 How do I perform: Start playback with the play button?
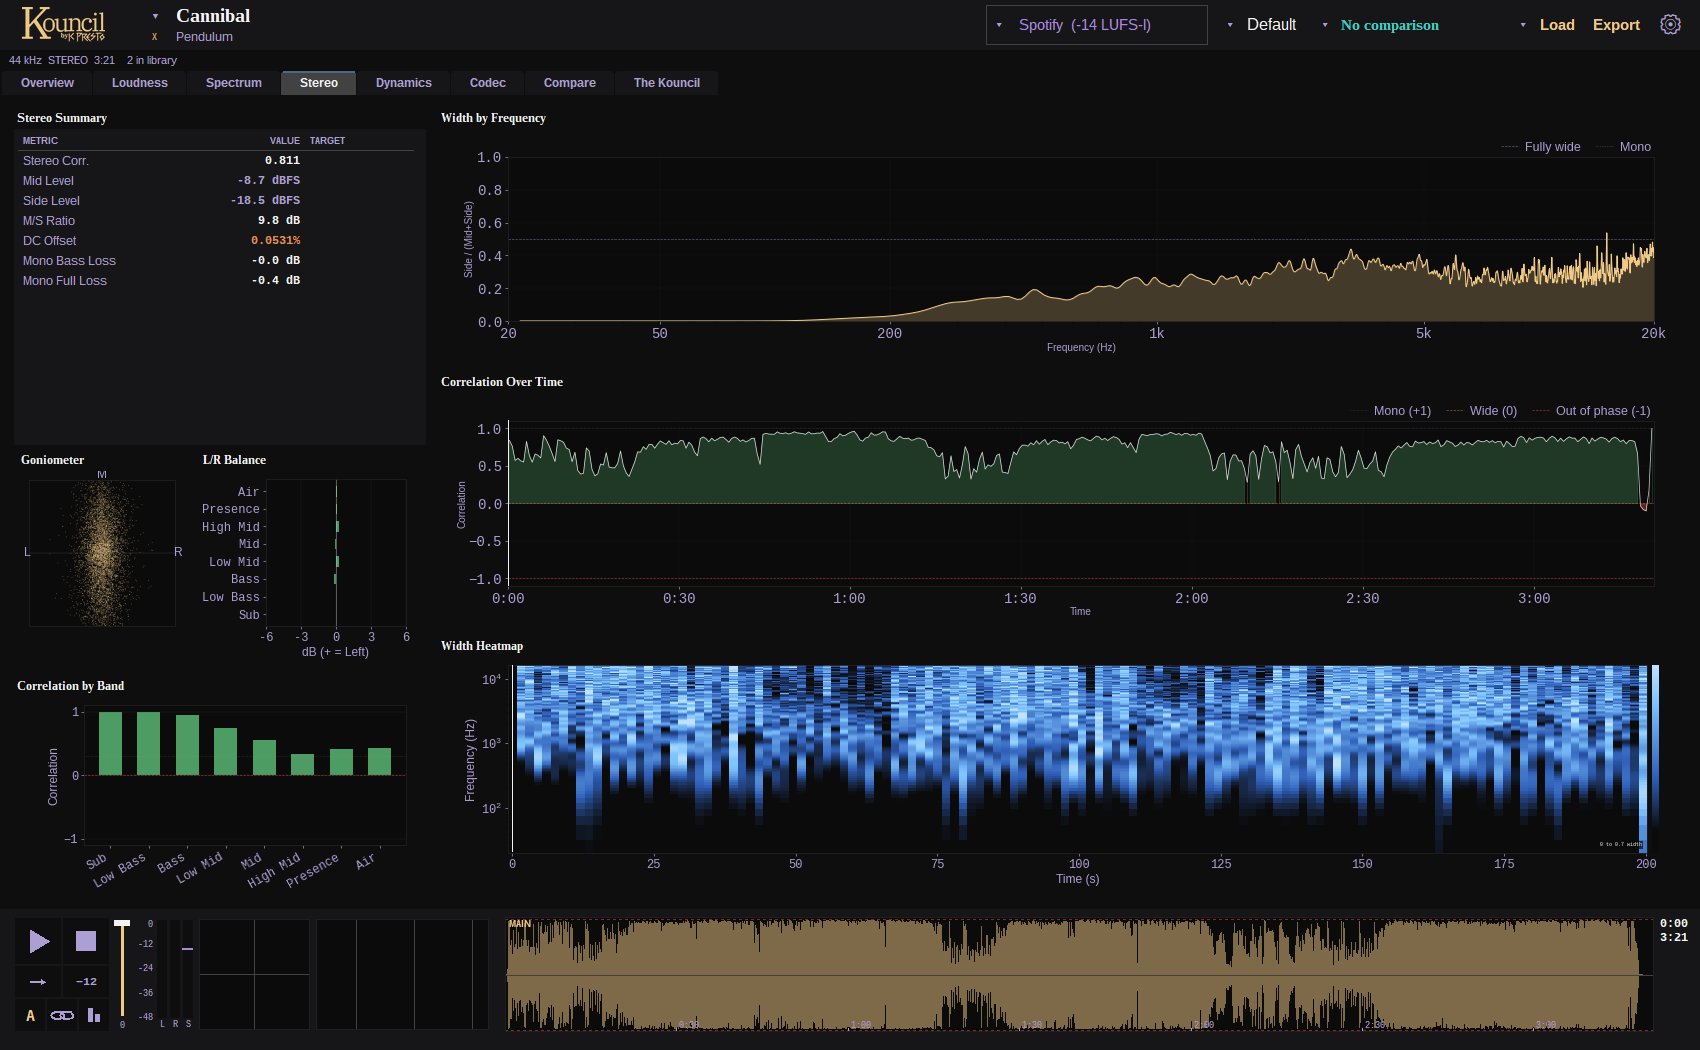pos(39,941)
